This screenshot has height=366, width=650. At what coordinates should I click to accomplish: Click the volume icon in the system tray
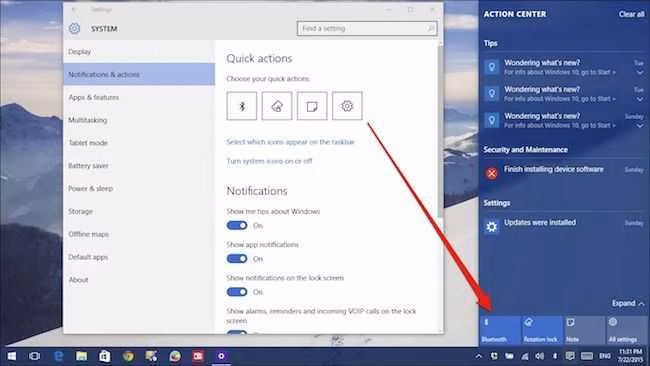point(540,356)
